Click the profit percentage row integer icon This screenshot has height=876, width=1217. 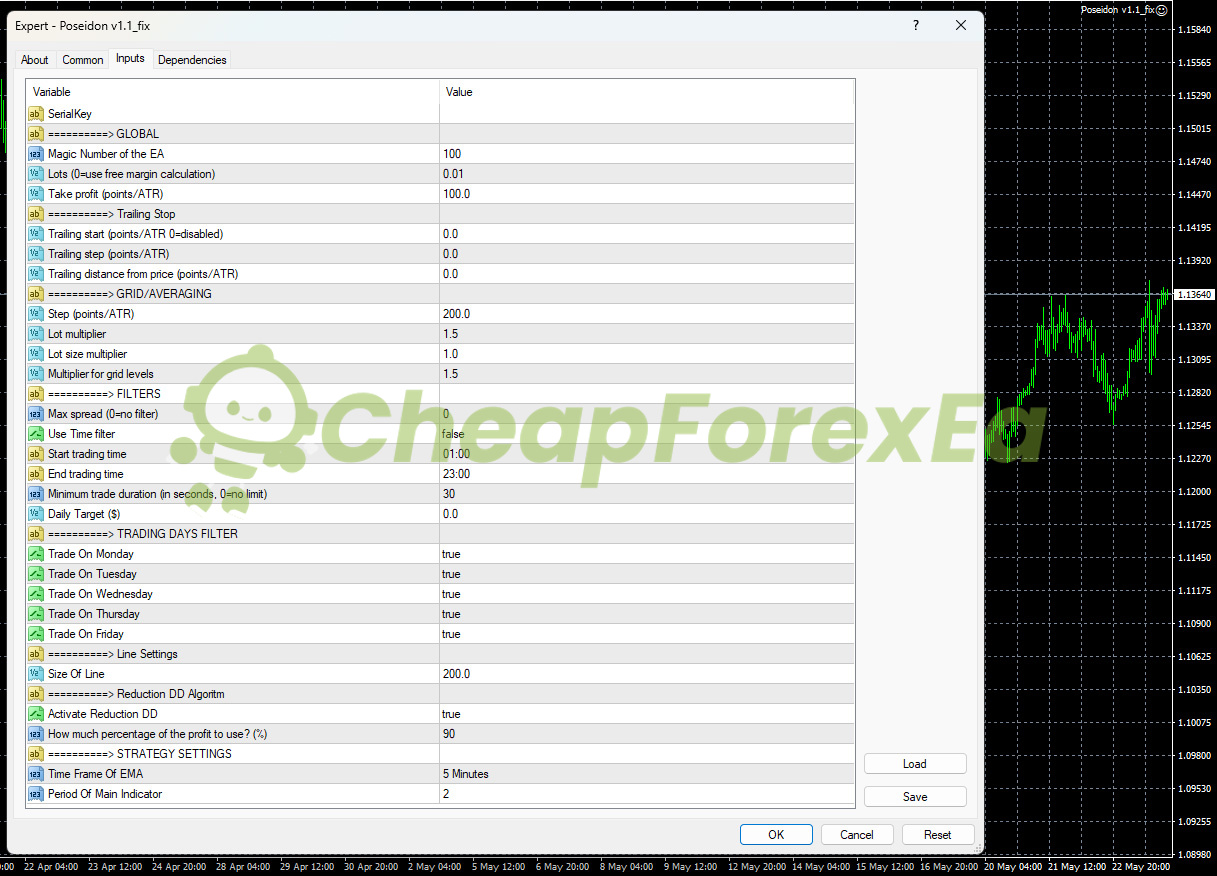click(x=35, y=734)
